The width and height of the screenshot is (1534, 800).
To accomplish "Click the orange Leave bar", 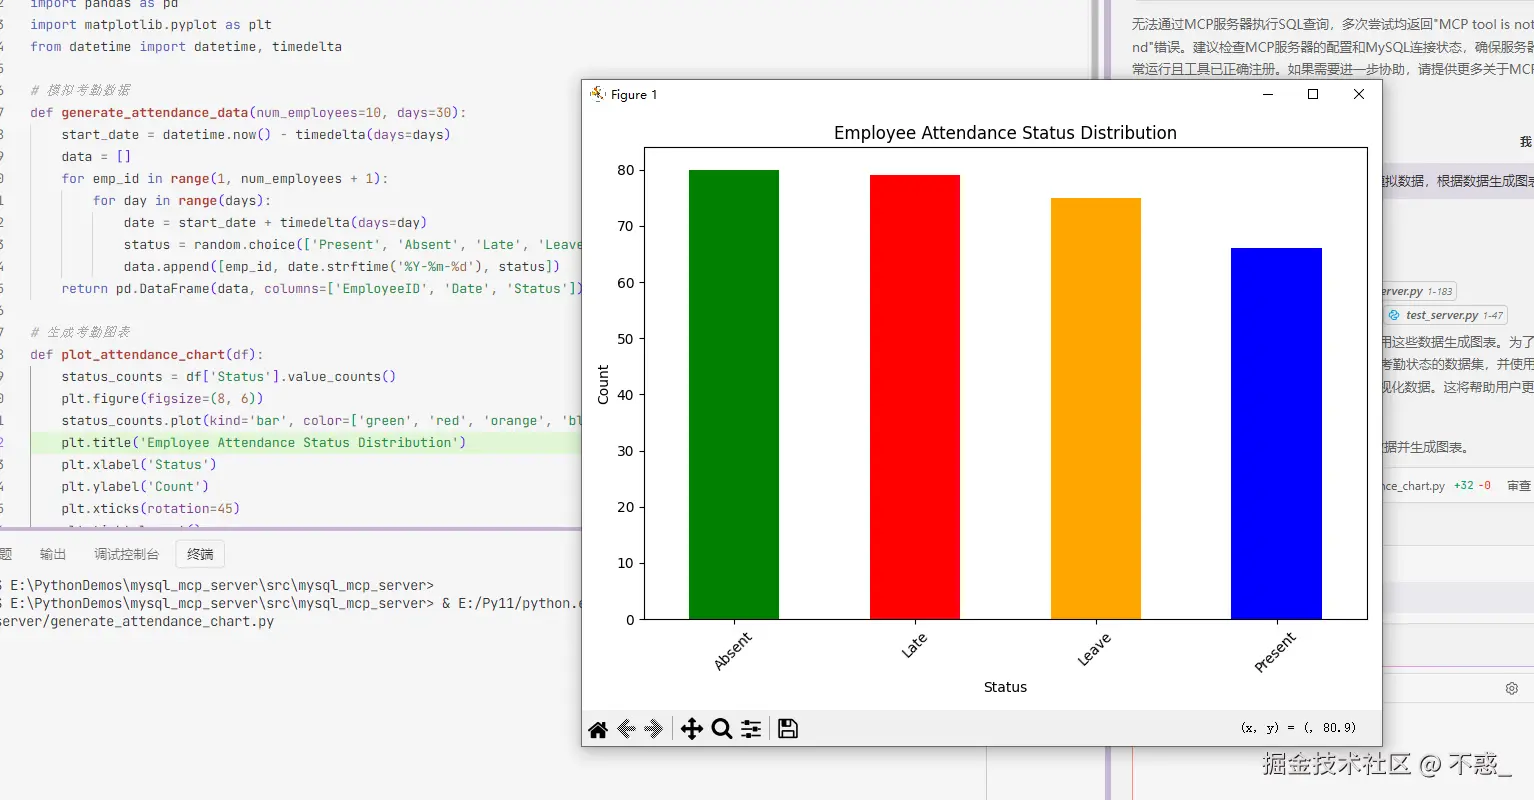I will tap(1096, 409).
